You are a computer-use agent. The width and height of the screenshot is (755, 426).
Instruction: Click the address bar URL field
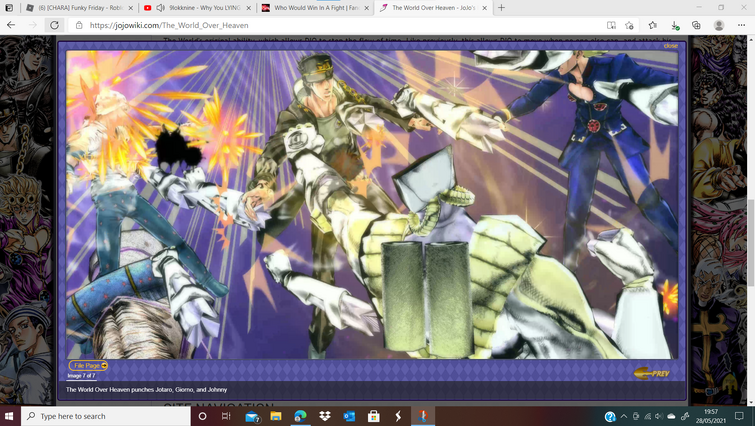click(337, 25)
